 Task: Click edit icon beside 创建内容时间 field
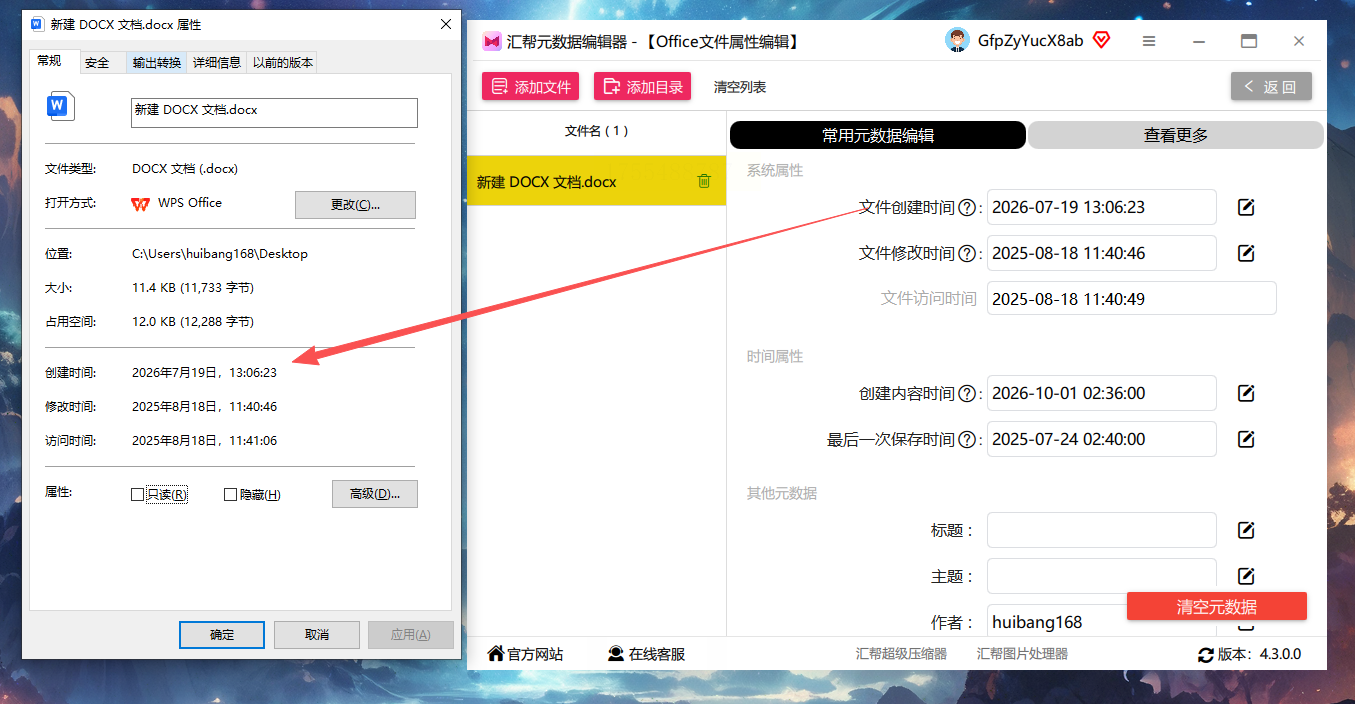1246,393
